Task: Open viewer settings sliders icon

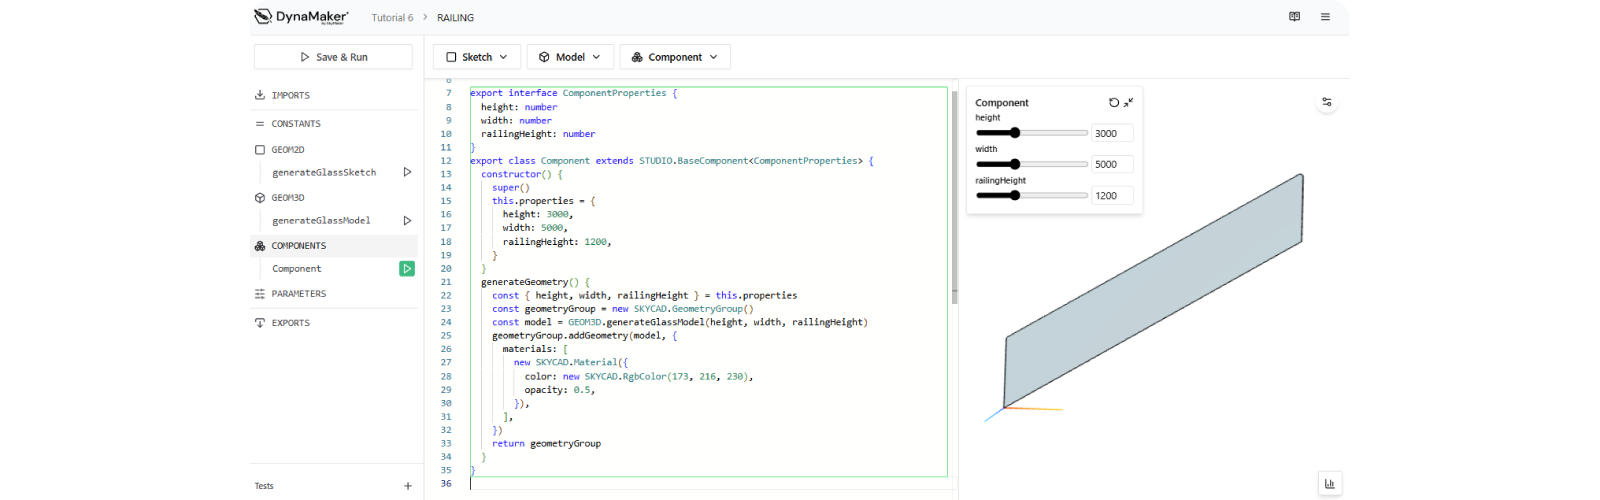Action: tap(1327, 102)
